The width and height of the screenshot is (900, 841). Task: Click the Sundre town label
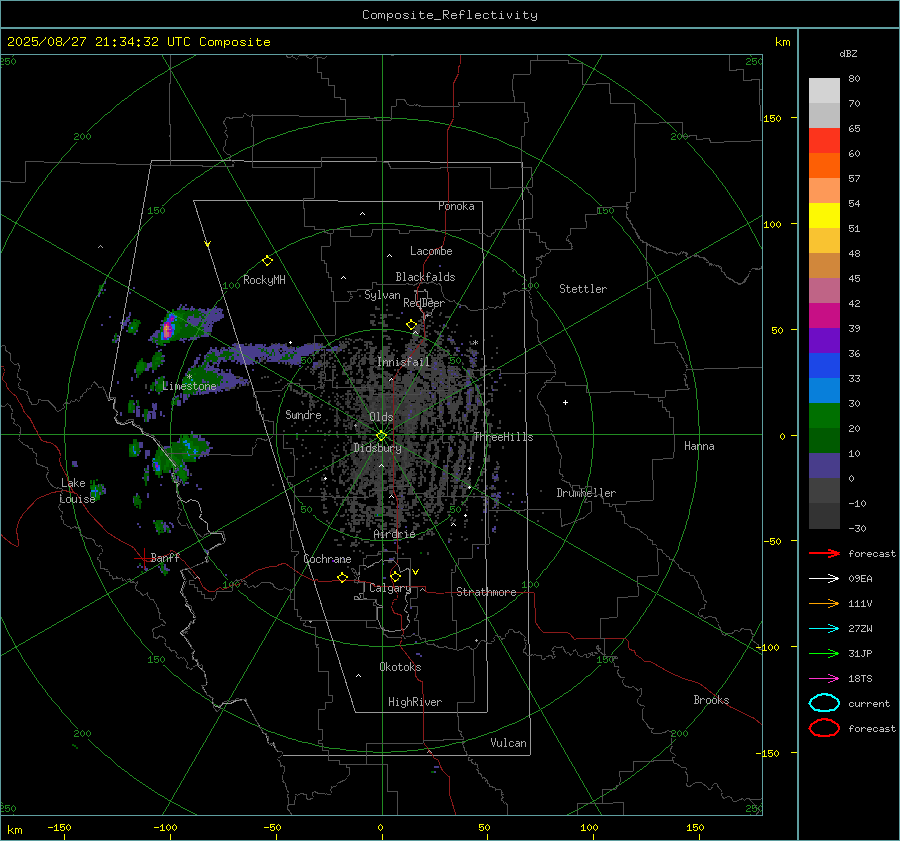(x=303, y=414)
